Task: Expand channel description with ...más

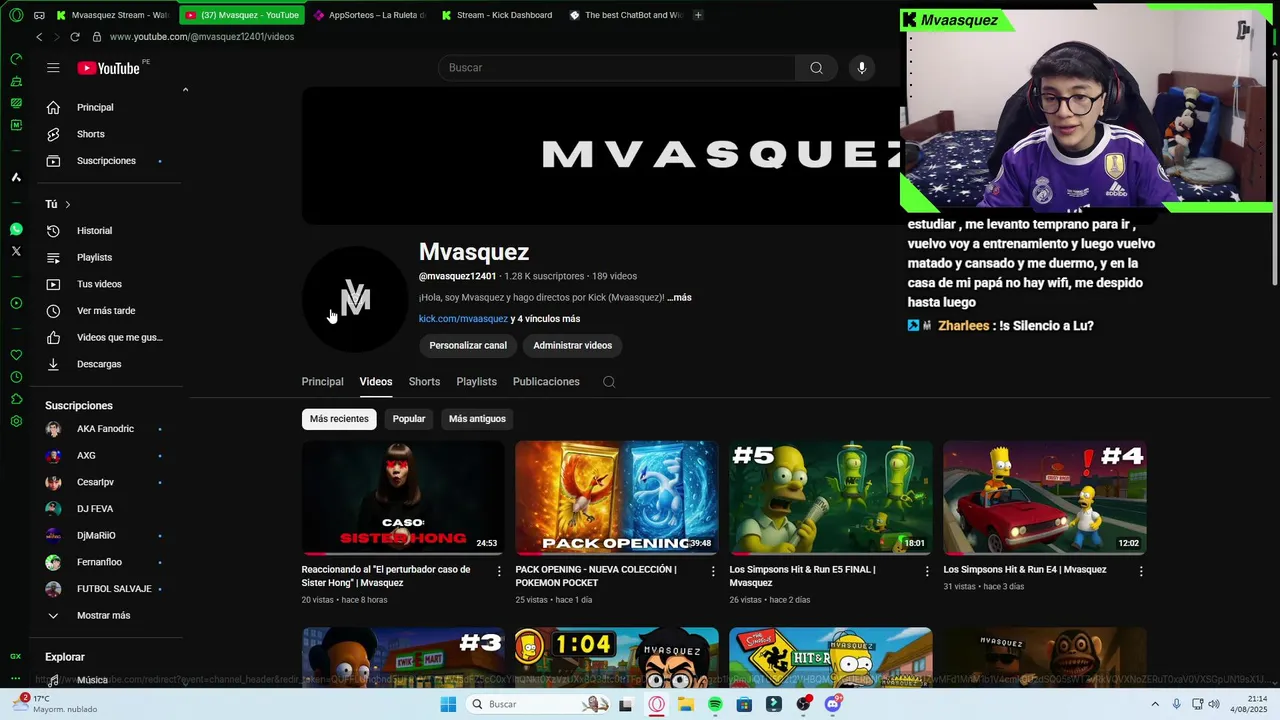Action: tap(679, 297)
